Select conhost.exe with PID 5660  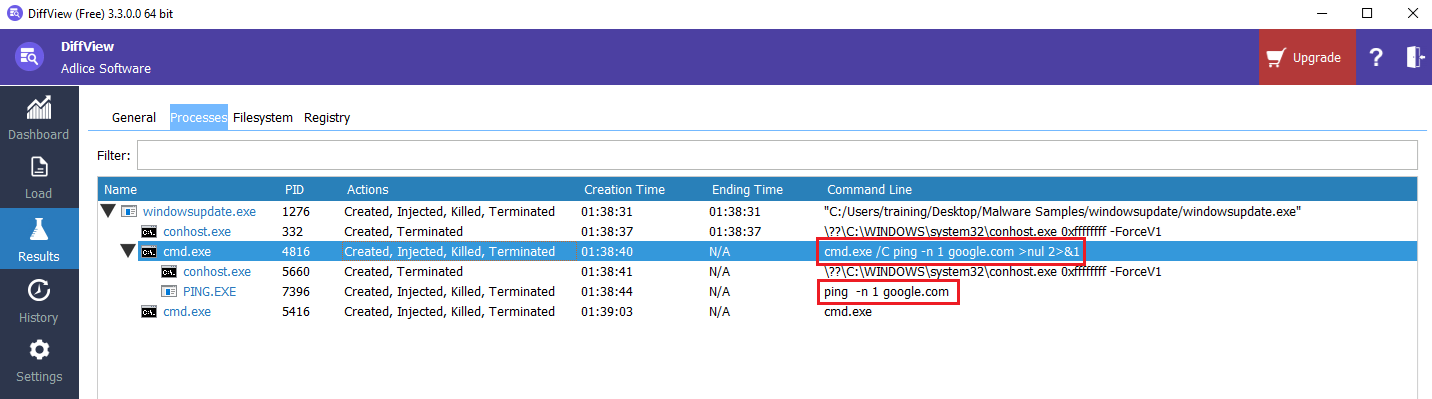click(757, 271)
